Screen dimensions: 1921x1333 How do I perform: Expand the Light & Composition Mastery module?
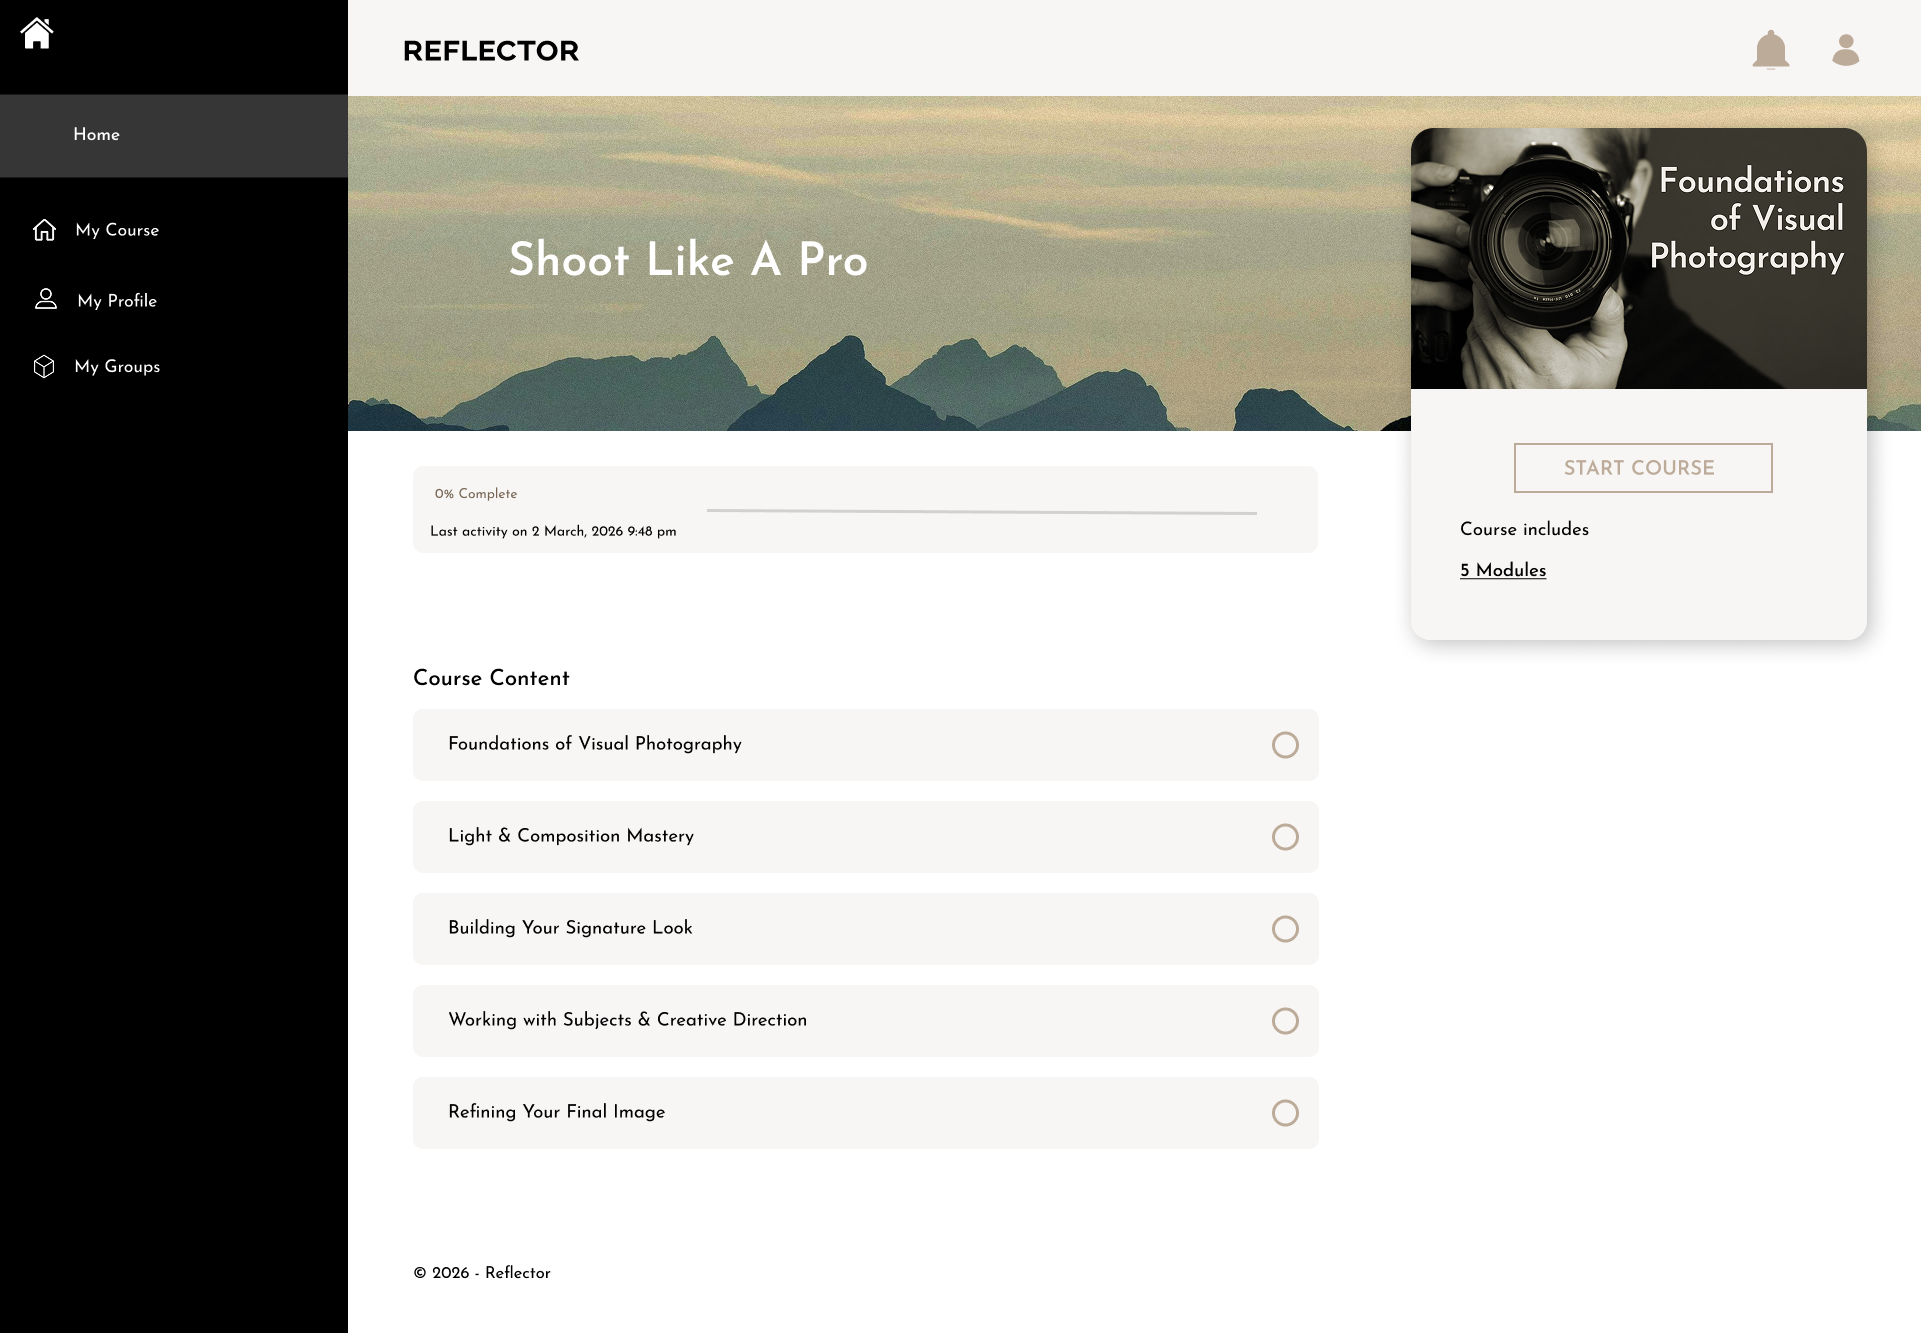point(571,836)
